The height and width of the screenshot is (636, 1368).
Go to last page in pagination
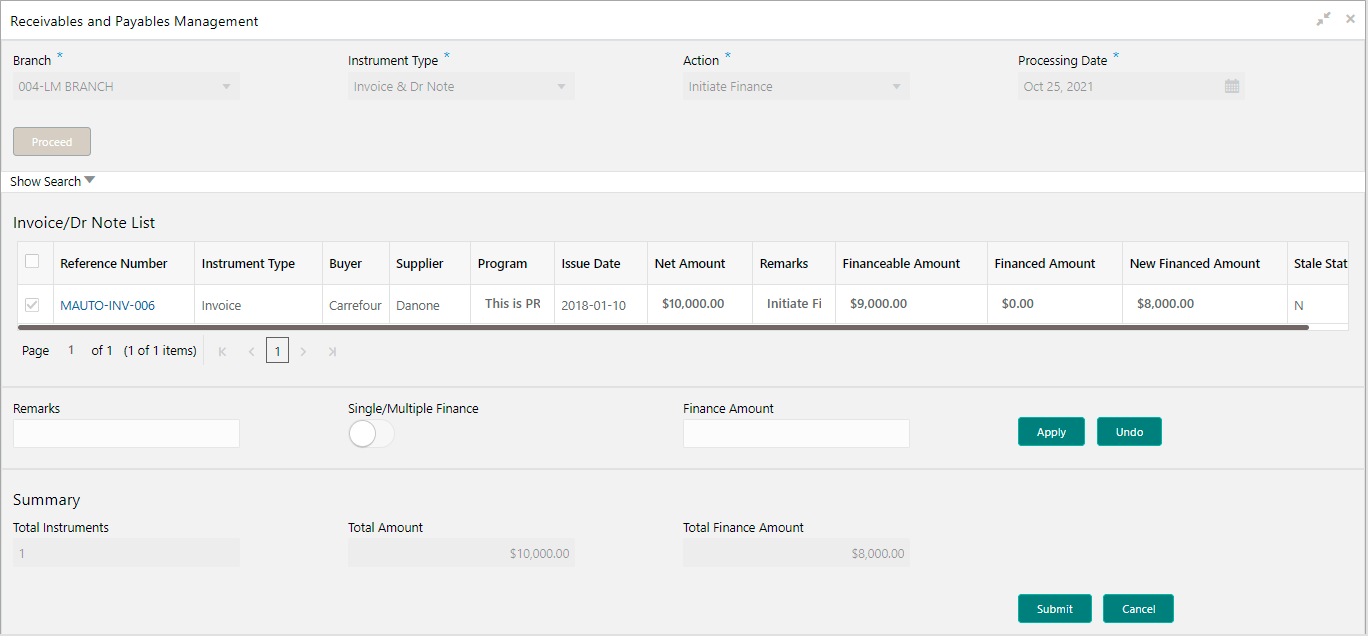(x=332, y=351)
